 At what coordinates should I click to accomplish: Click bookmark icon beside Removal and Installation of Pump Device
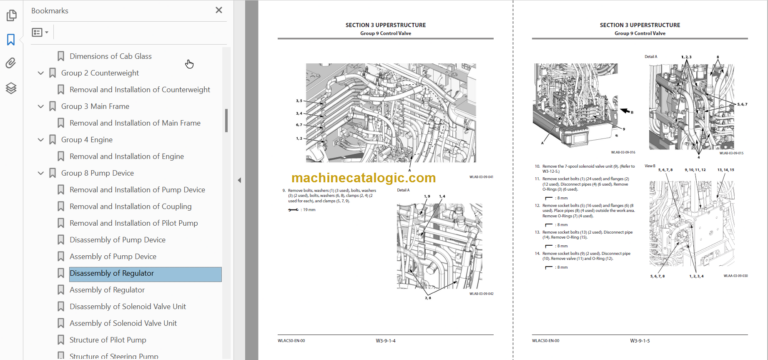pos(61,190)
